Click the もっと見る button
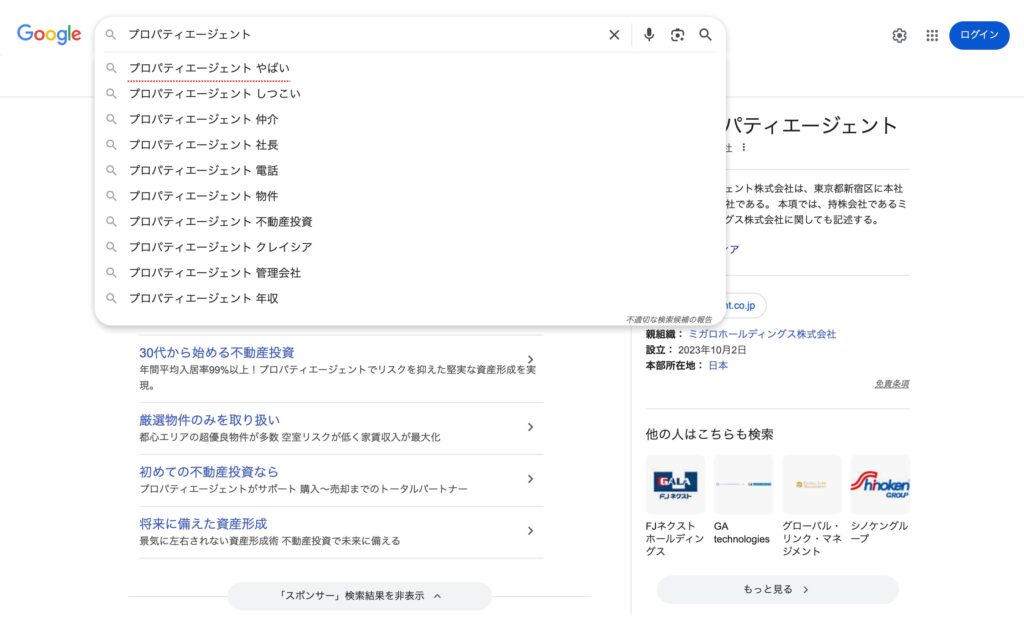 (776, 590)
